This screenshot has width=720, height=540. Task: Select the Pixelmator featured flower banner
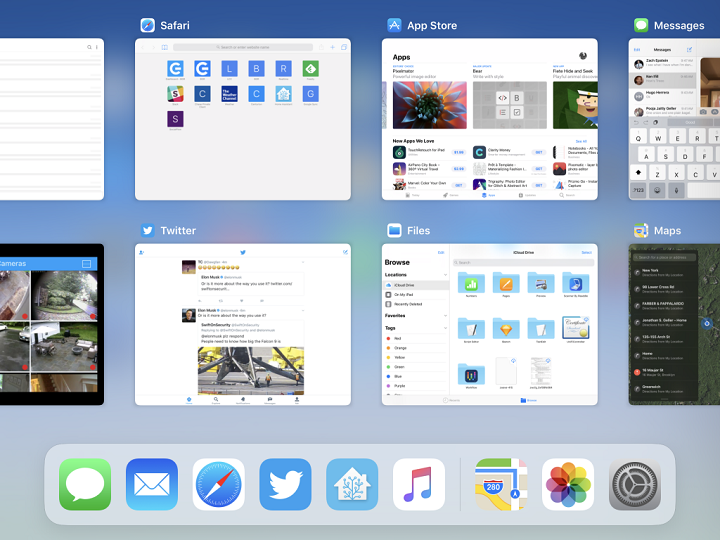click(x=429, y=105)
